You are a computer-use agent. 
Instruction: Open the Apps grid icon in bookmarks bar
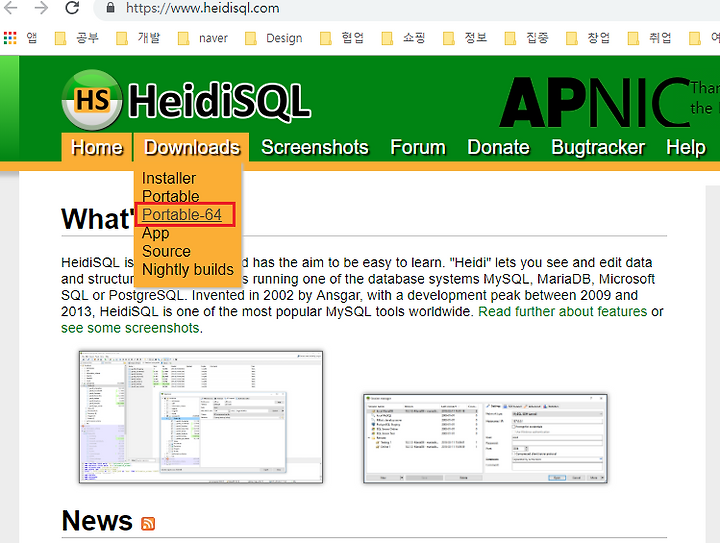coord(10,38)
